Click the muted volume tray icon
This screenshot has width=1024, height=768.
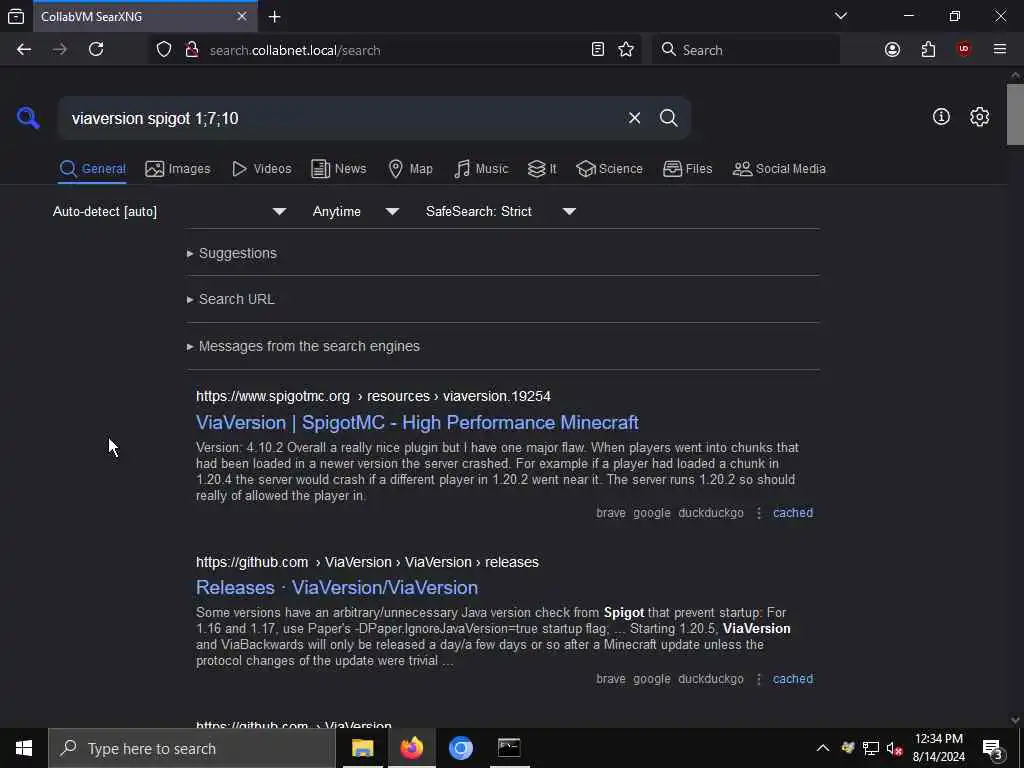click(895, 748)
